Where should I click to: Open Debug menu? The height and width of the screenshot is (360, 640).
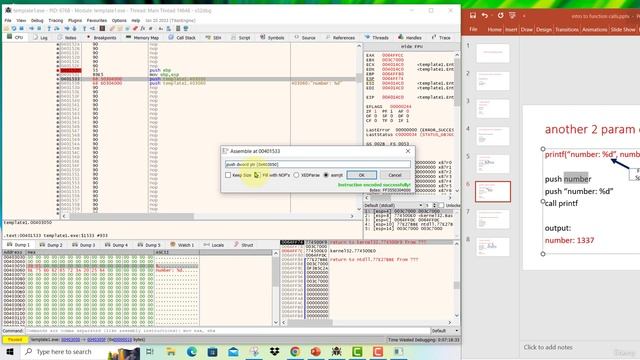[x=37, y=20]
